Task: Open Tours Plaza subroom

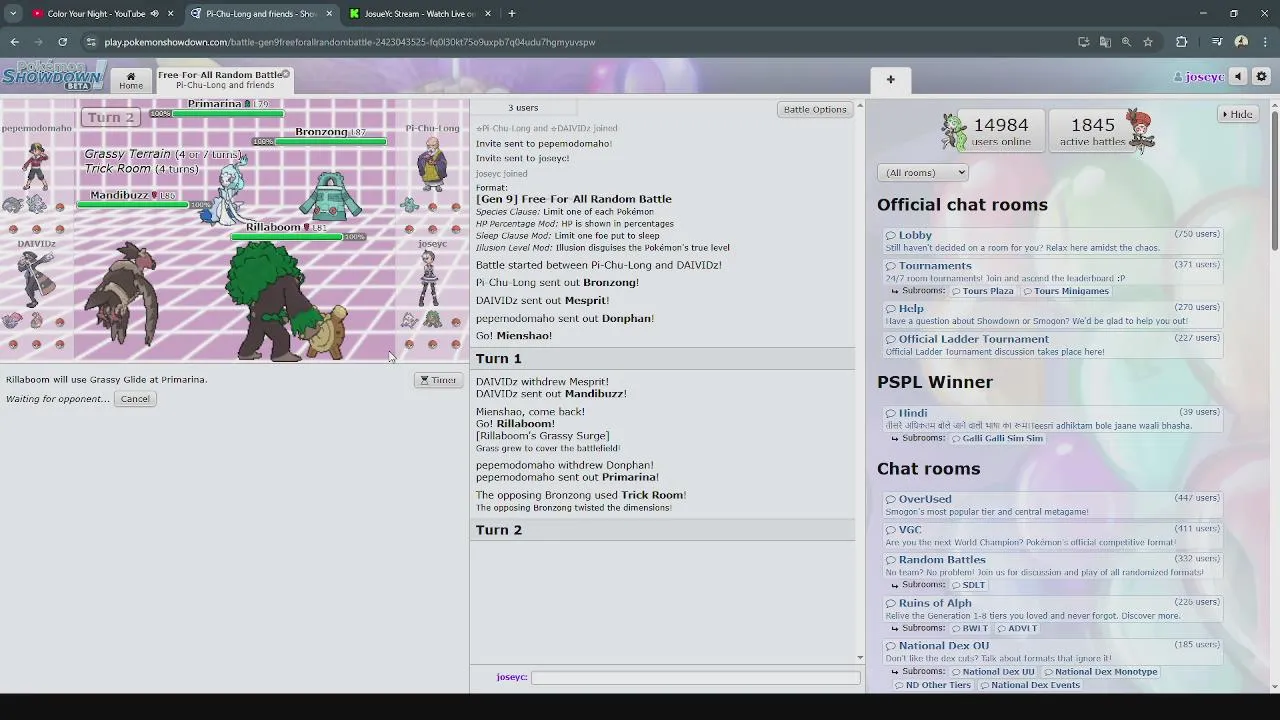Action: (982, 291)
